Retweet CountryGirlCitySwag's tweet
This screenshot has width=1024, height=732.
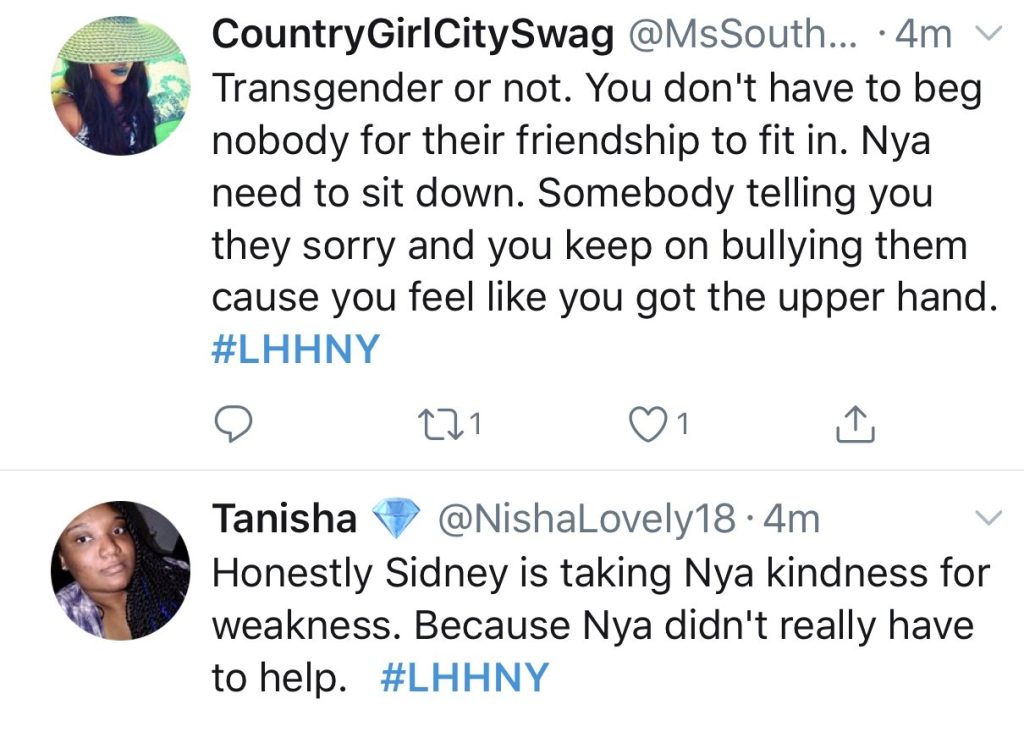click(x=440, y=424)
